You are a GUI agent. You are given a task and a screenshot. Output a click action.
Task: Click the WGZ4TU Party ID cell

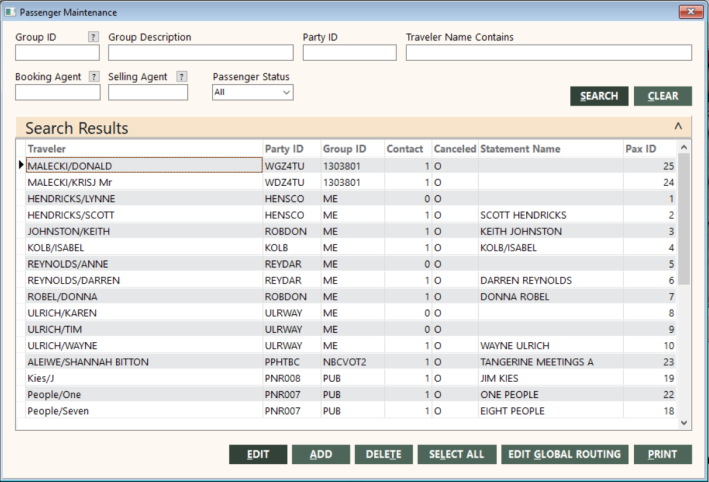tap(292, 166)
